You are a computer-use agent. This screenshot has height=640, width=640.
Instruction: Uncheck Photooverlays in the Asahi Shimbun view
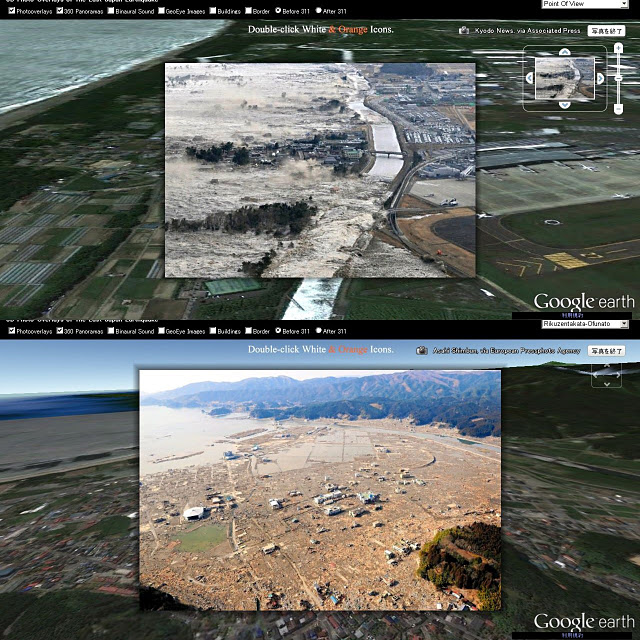[x=12, y=331]
